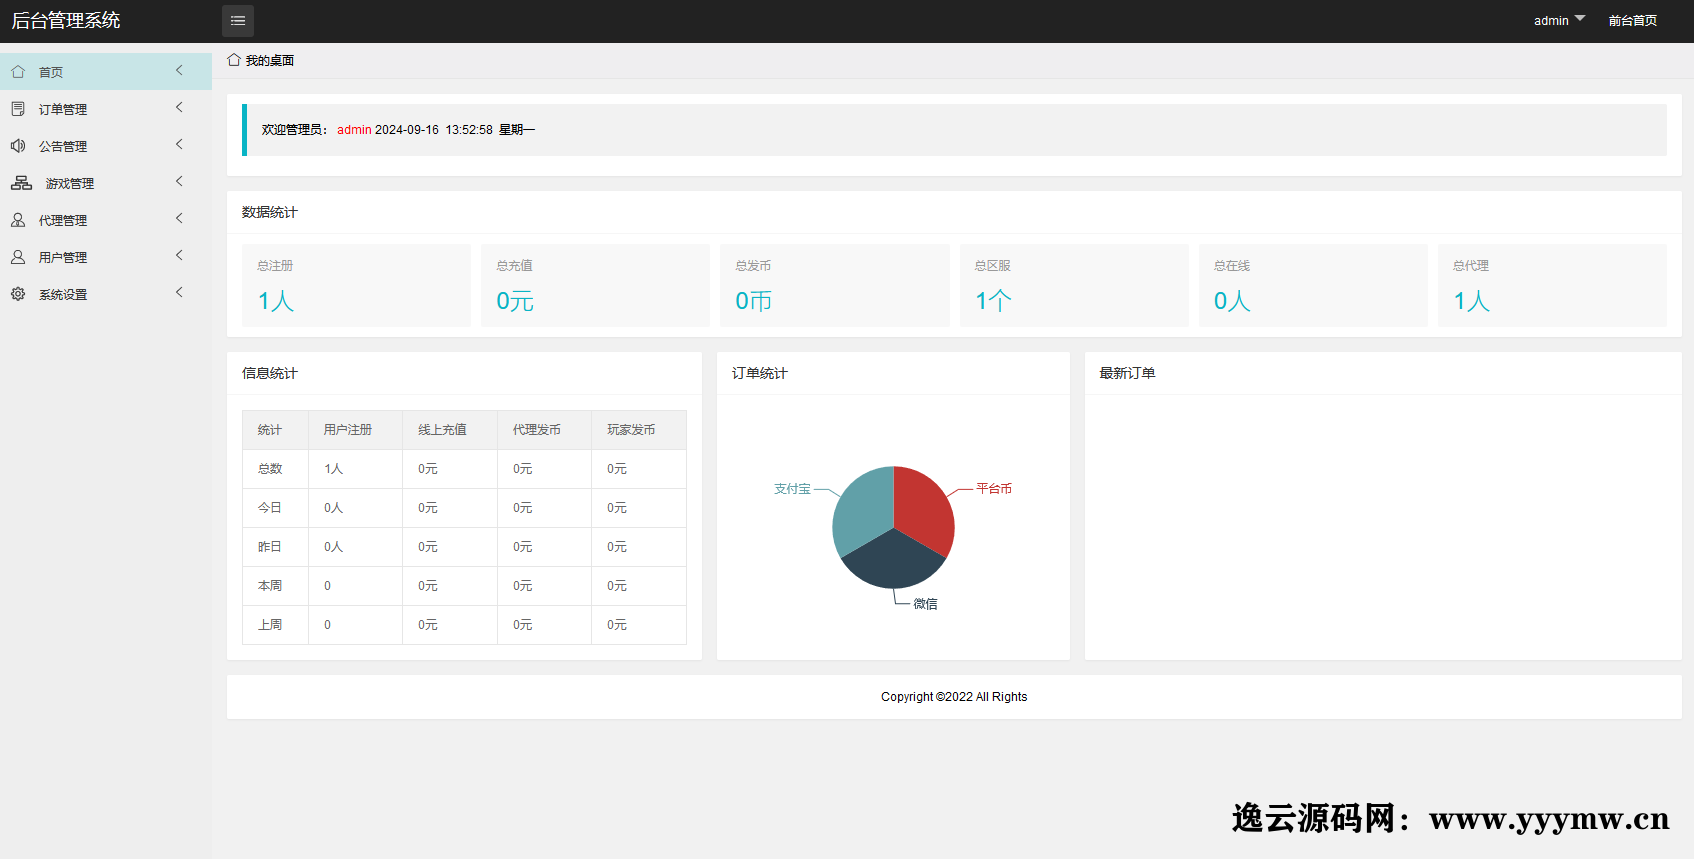The width and height of the screenshot is (1694, 859).
Task: Click the 信息统计 panel heading
Action: tap(270, 373)
